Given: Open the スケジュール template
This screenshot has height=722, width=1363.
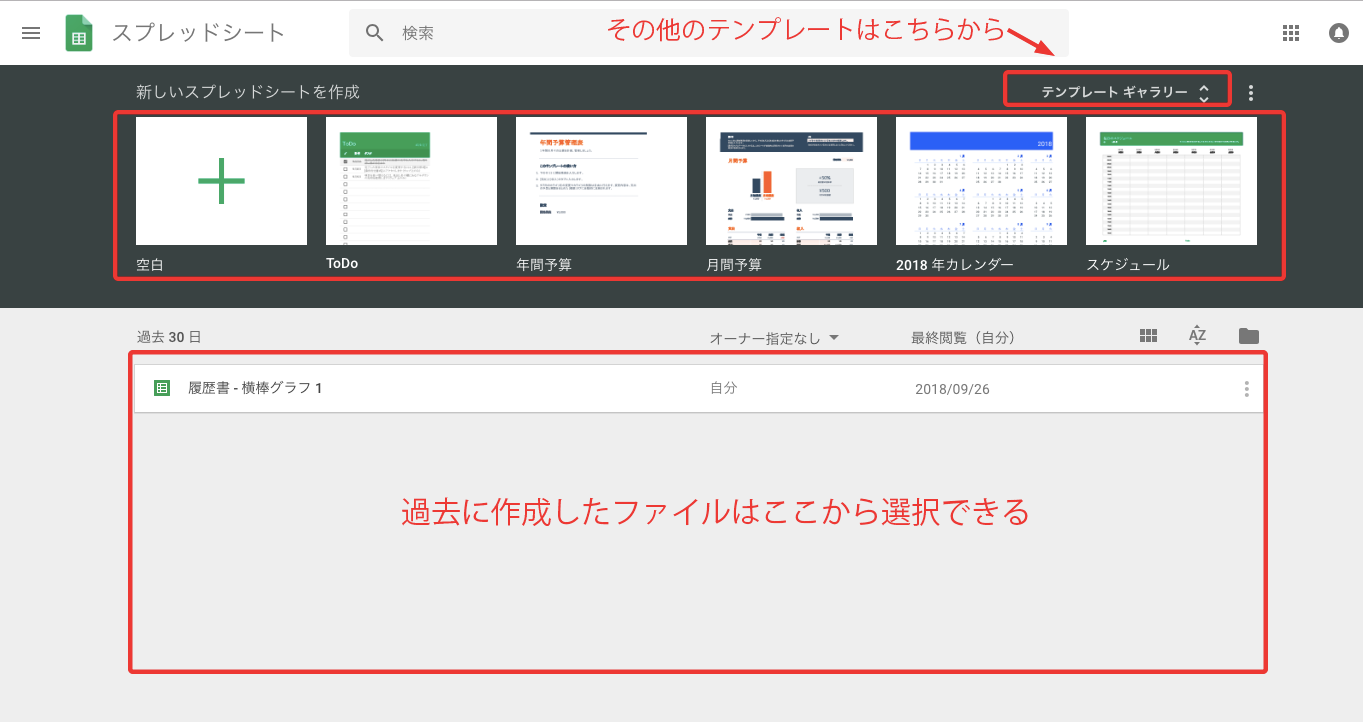Looking at the screenshot, I should (x=1171, y=181).
